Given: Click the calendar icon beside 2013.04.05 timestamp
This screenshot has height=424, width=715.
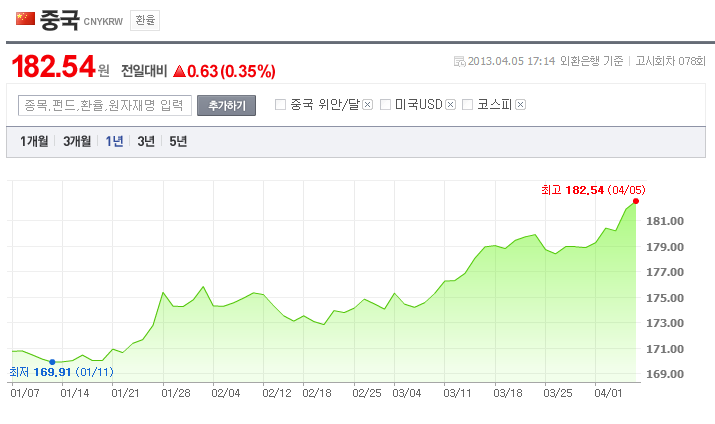Looking at the screenshot, I should point(460,61).
